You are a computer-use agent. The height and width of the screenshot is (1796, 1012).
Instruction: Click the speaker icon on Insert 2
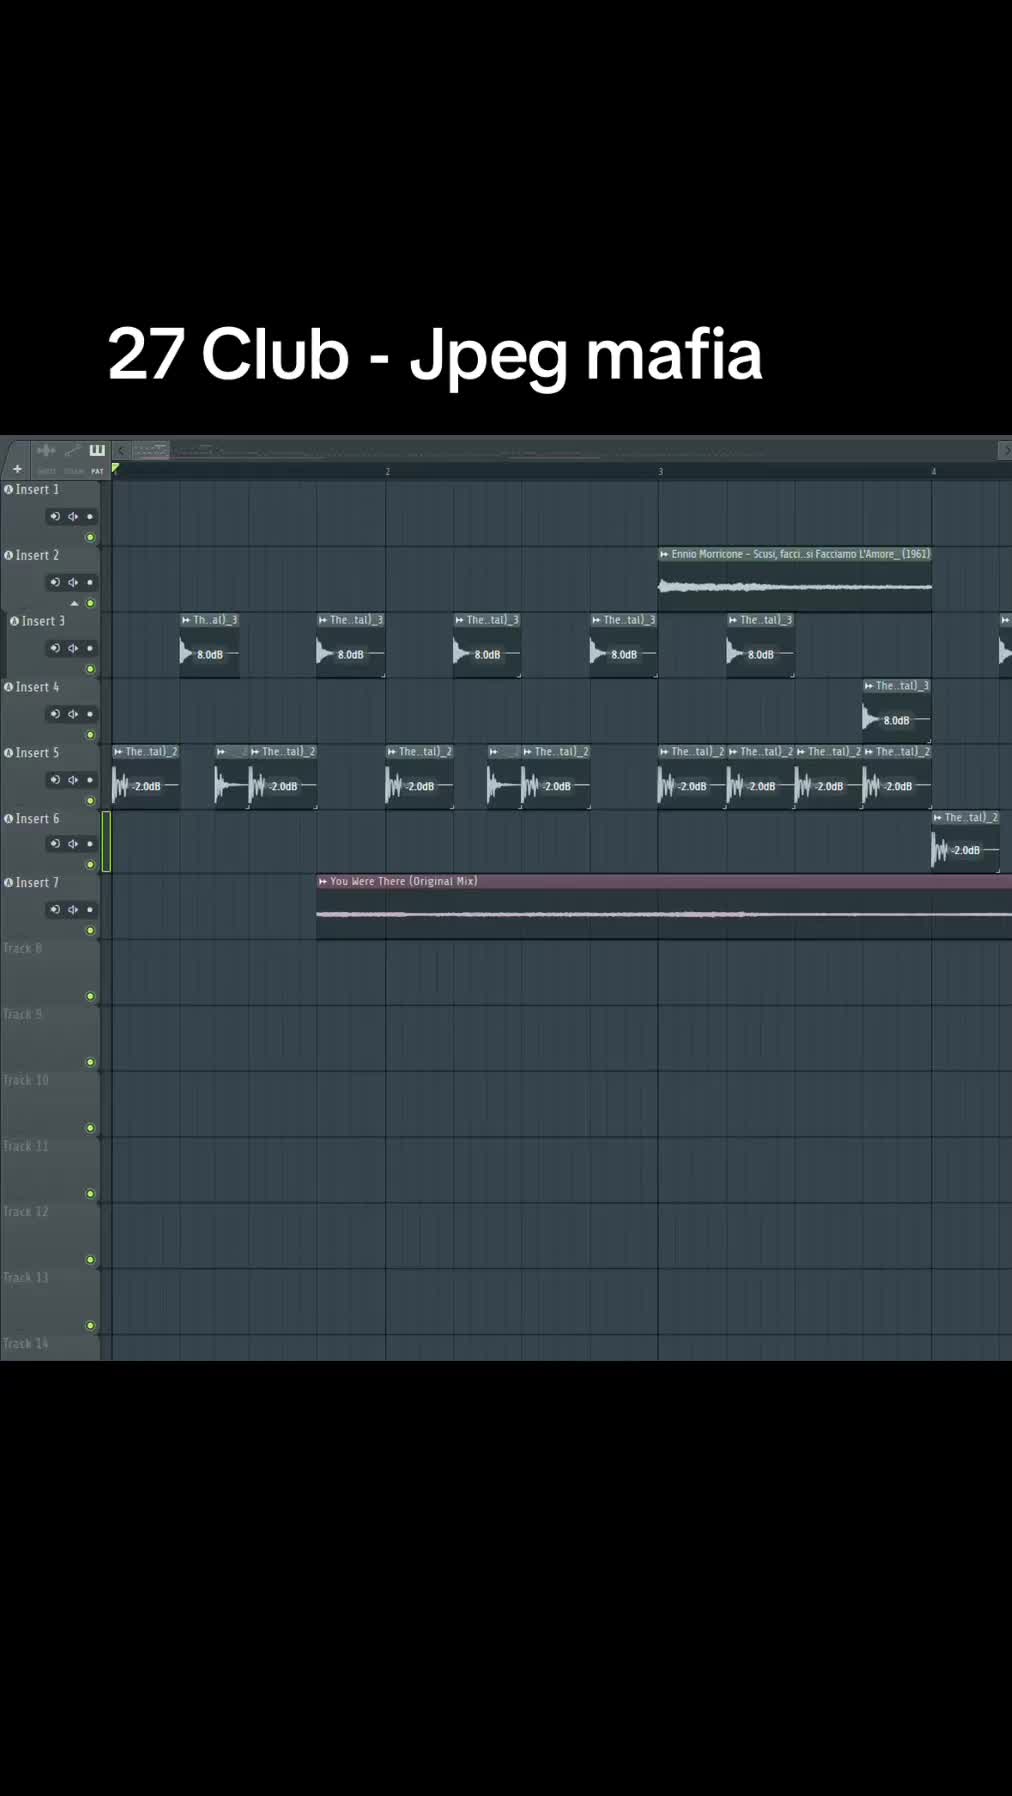coord(73,582)
